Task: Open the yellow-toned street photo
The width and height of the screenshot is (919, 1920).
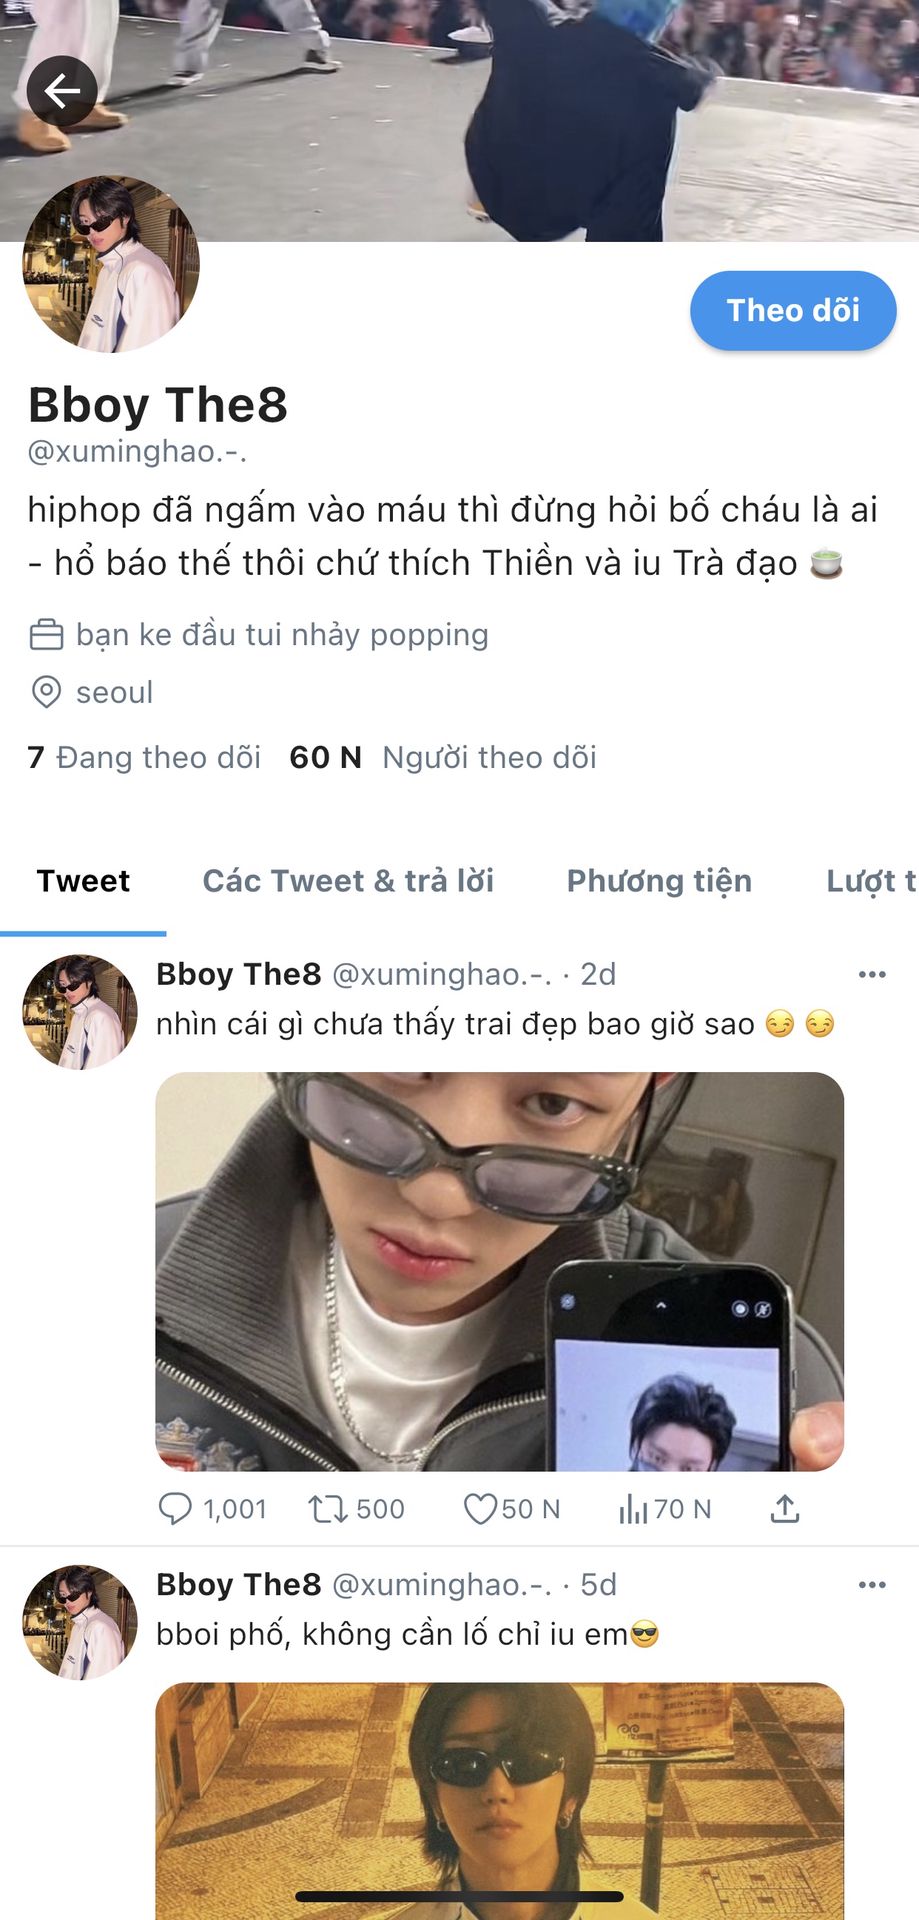Action: (x=500, y=1801)
